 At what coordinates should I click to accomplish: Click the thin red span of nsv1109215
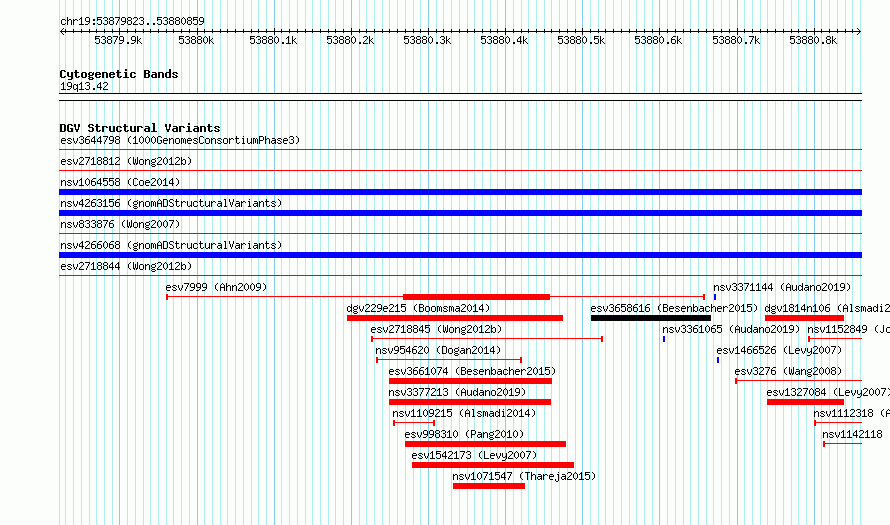[x=414, y=423]
